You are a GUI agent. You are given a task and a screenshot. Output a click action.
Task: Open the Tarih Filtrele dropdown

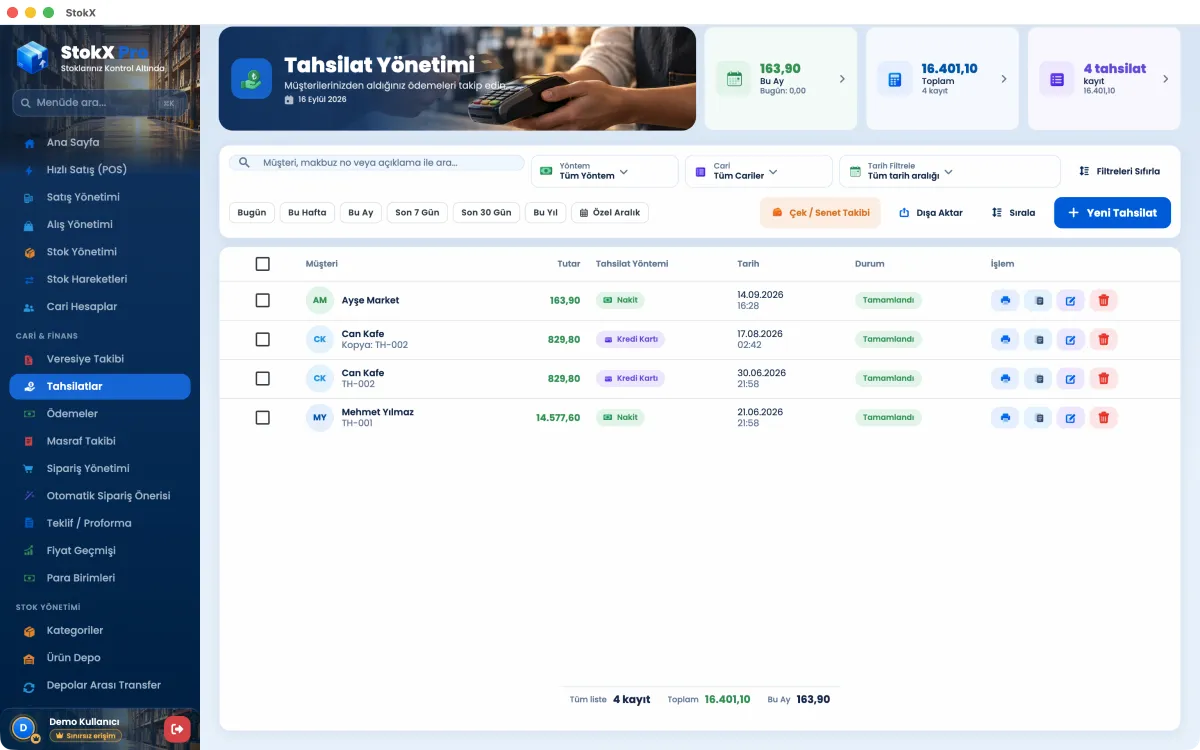point(949,171)
